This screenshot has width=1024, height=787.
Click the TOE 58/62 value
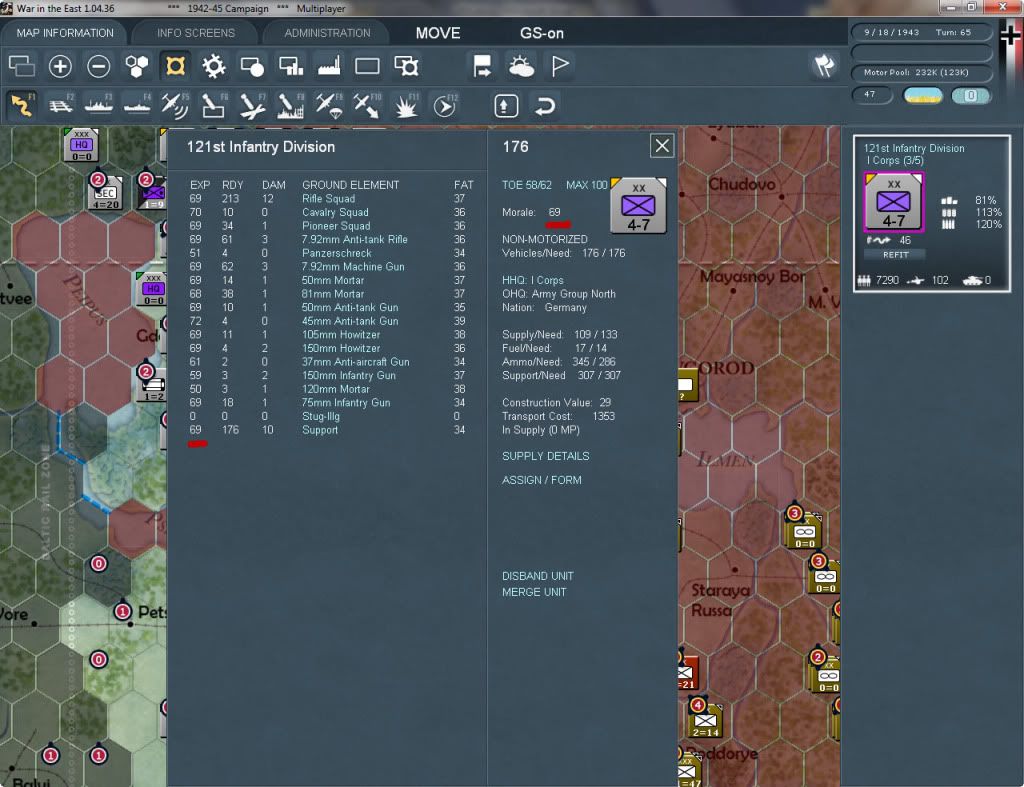point(526,185)
